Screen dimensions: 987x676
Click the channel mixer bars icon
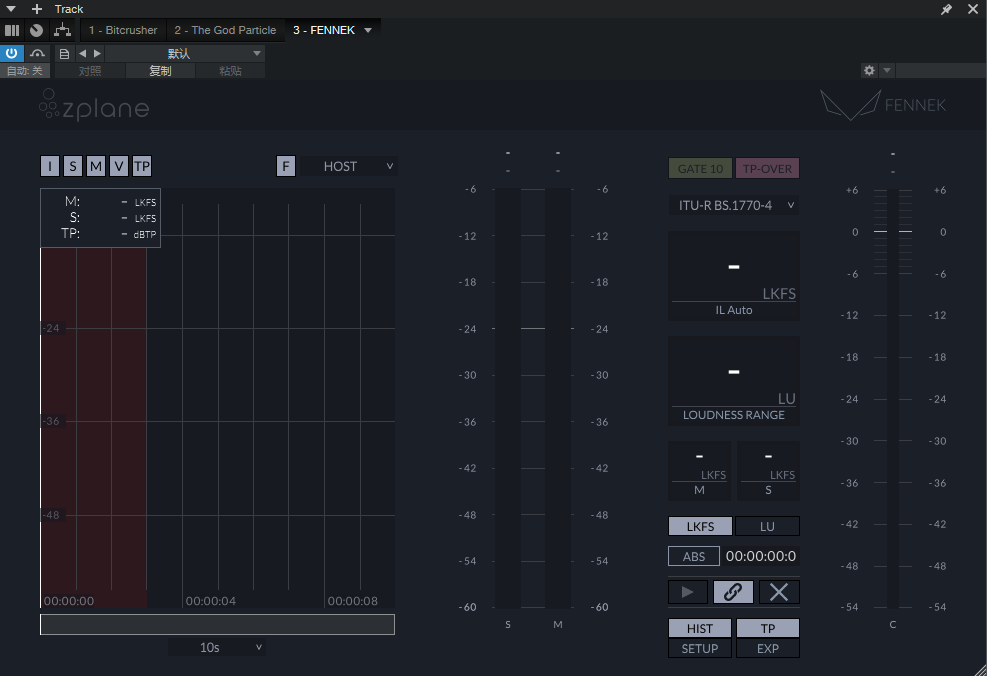click(x=12, y=30)
